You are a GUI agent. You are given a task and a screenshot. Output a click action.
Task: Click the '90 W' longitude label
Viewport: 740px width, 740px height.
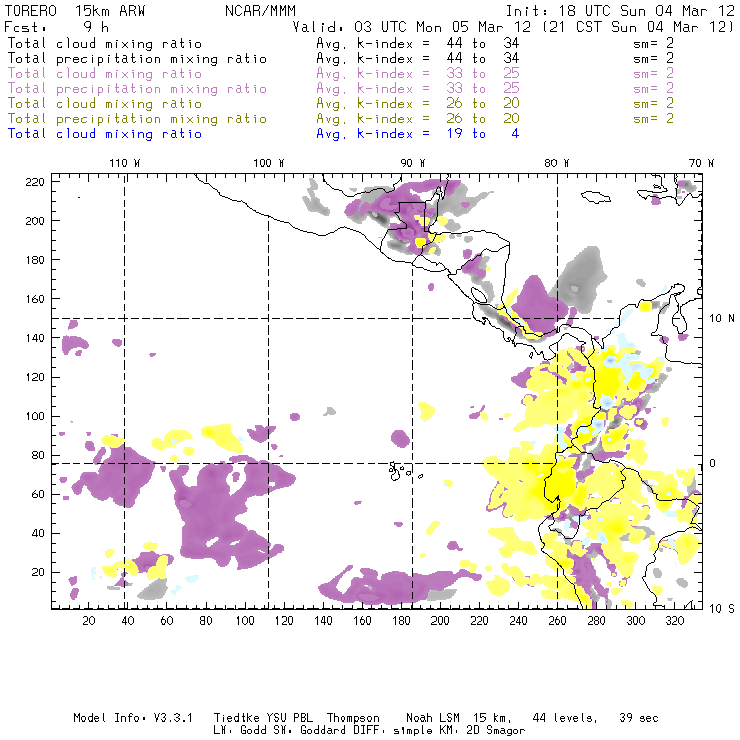(413, 163)
